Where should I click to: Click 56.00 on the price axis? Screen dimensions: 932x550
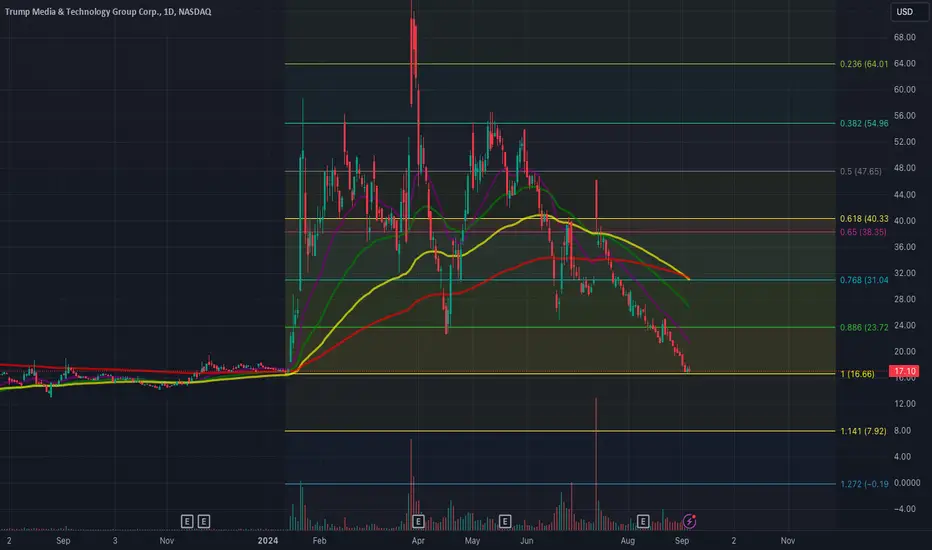click(904, 116)
